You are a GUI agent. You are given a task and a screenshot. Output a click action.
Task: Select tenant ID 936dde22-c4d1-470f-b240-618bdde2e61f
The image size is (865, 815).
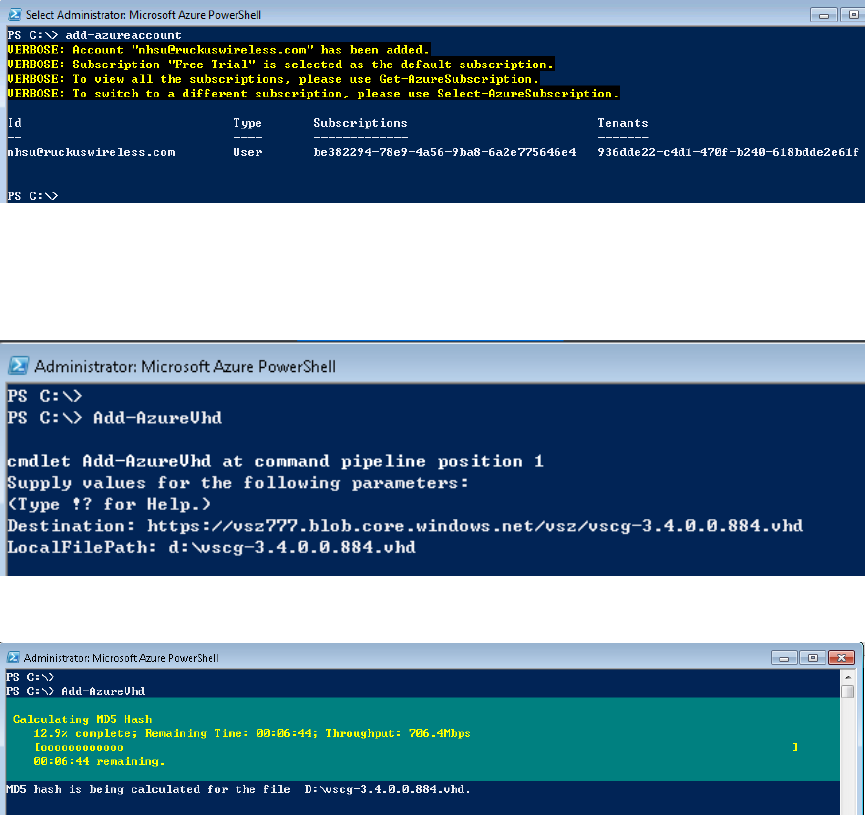tap(728, 152)
